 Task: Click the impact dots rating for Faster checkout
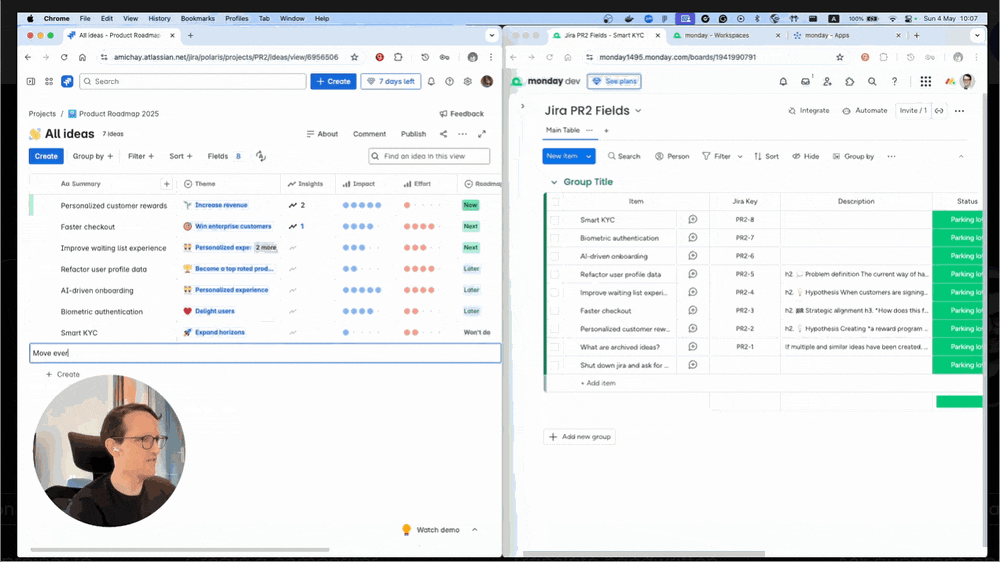click(358, 226)
